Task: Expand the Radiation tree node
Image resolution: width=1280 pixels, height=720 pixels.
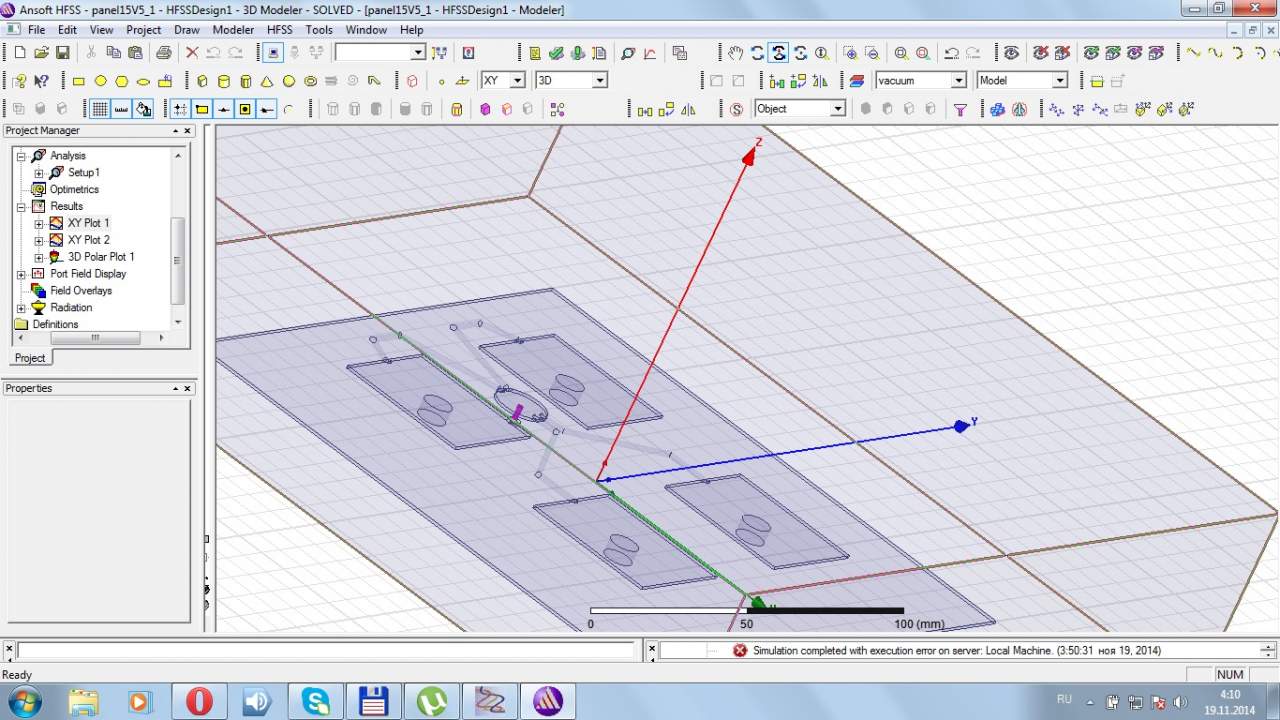Action: tap(21, 308)
